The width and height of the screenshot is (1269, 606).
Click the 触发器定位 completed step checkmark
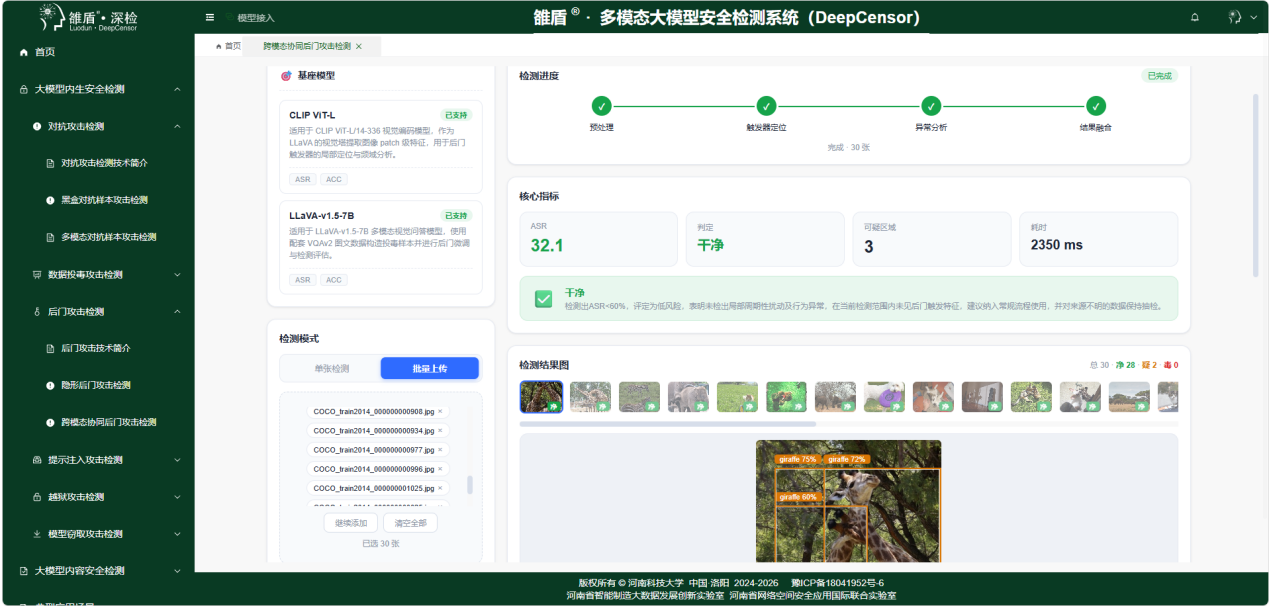coord(766,106)
